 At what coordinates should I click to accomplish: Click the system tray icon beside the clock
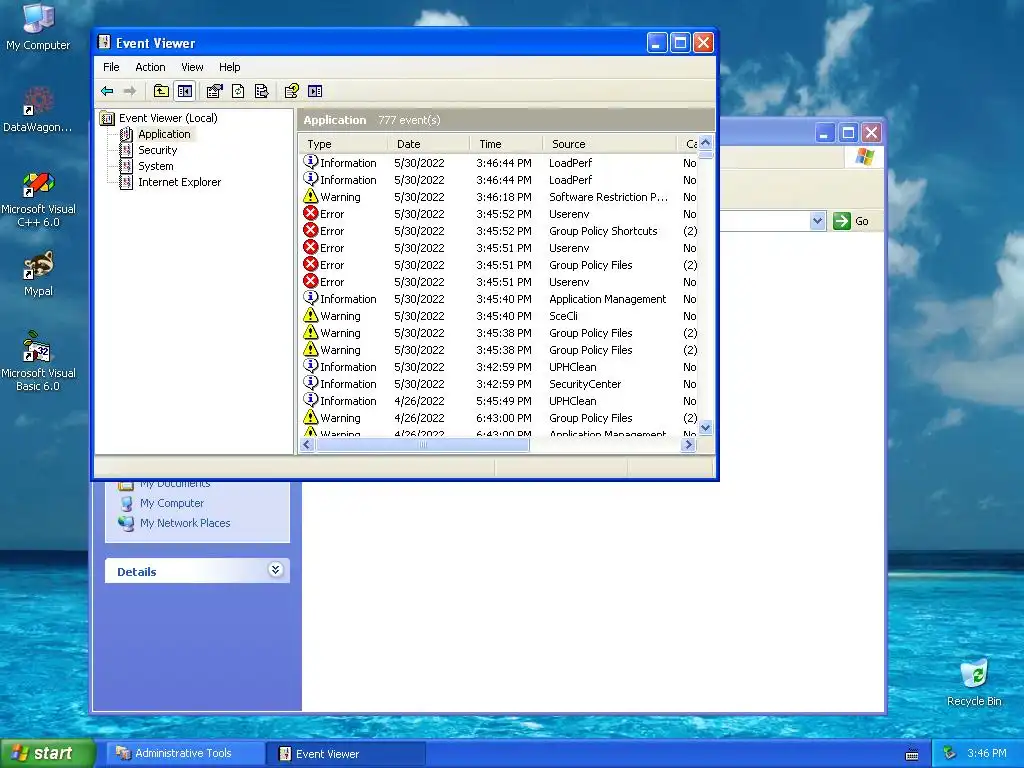click(x=949, y=754)
